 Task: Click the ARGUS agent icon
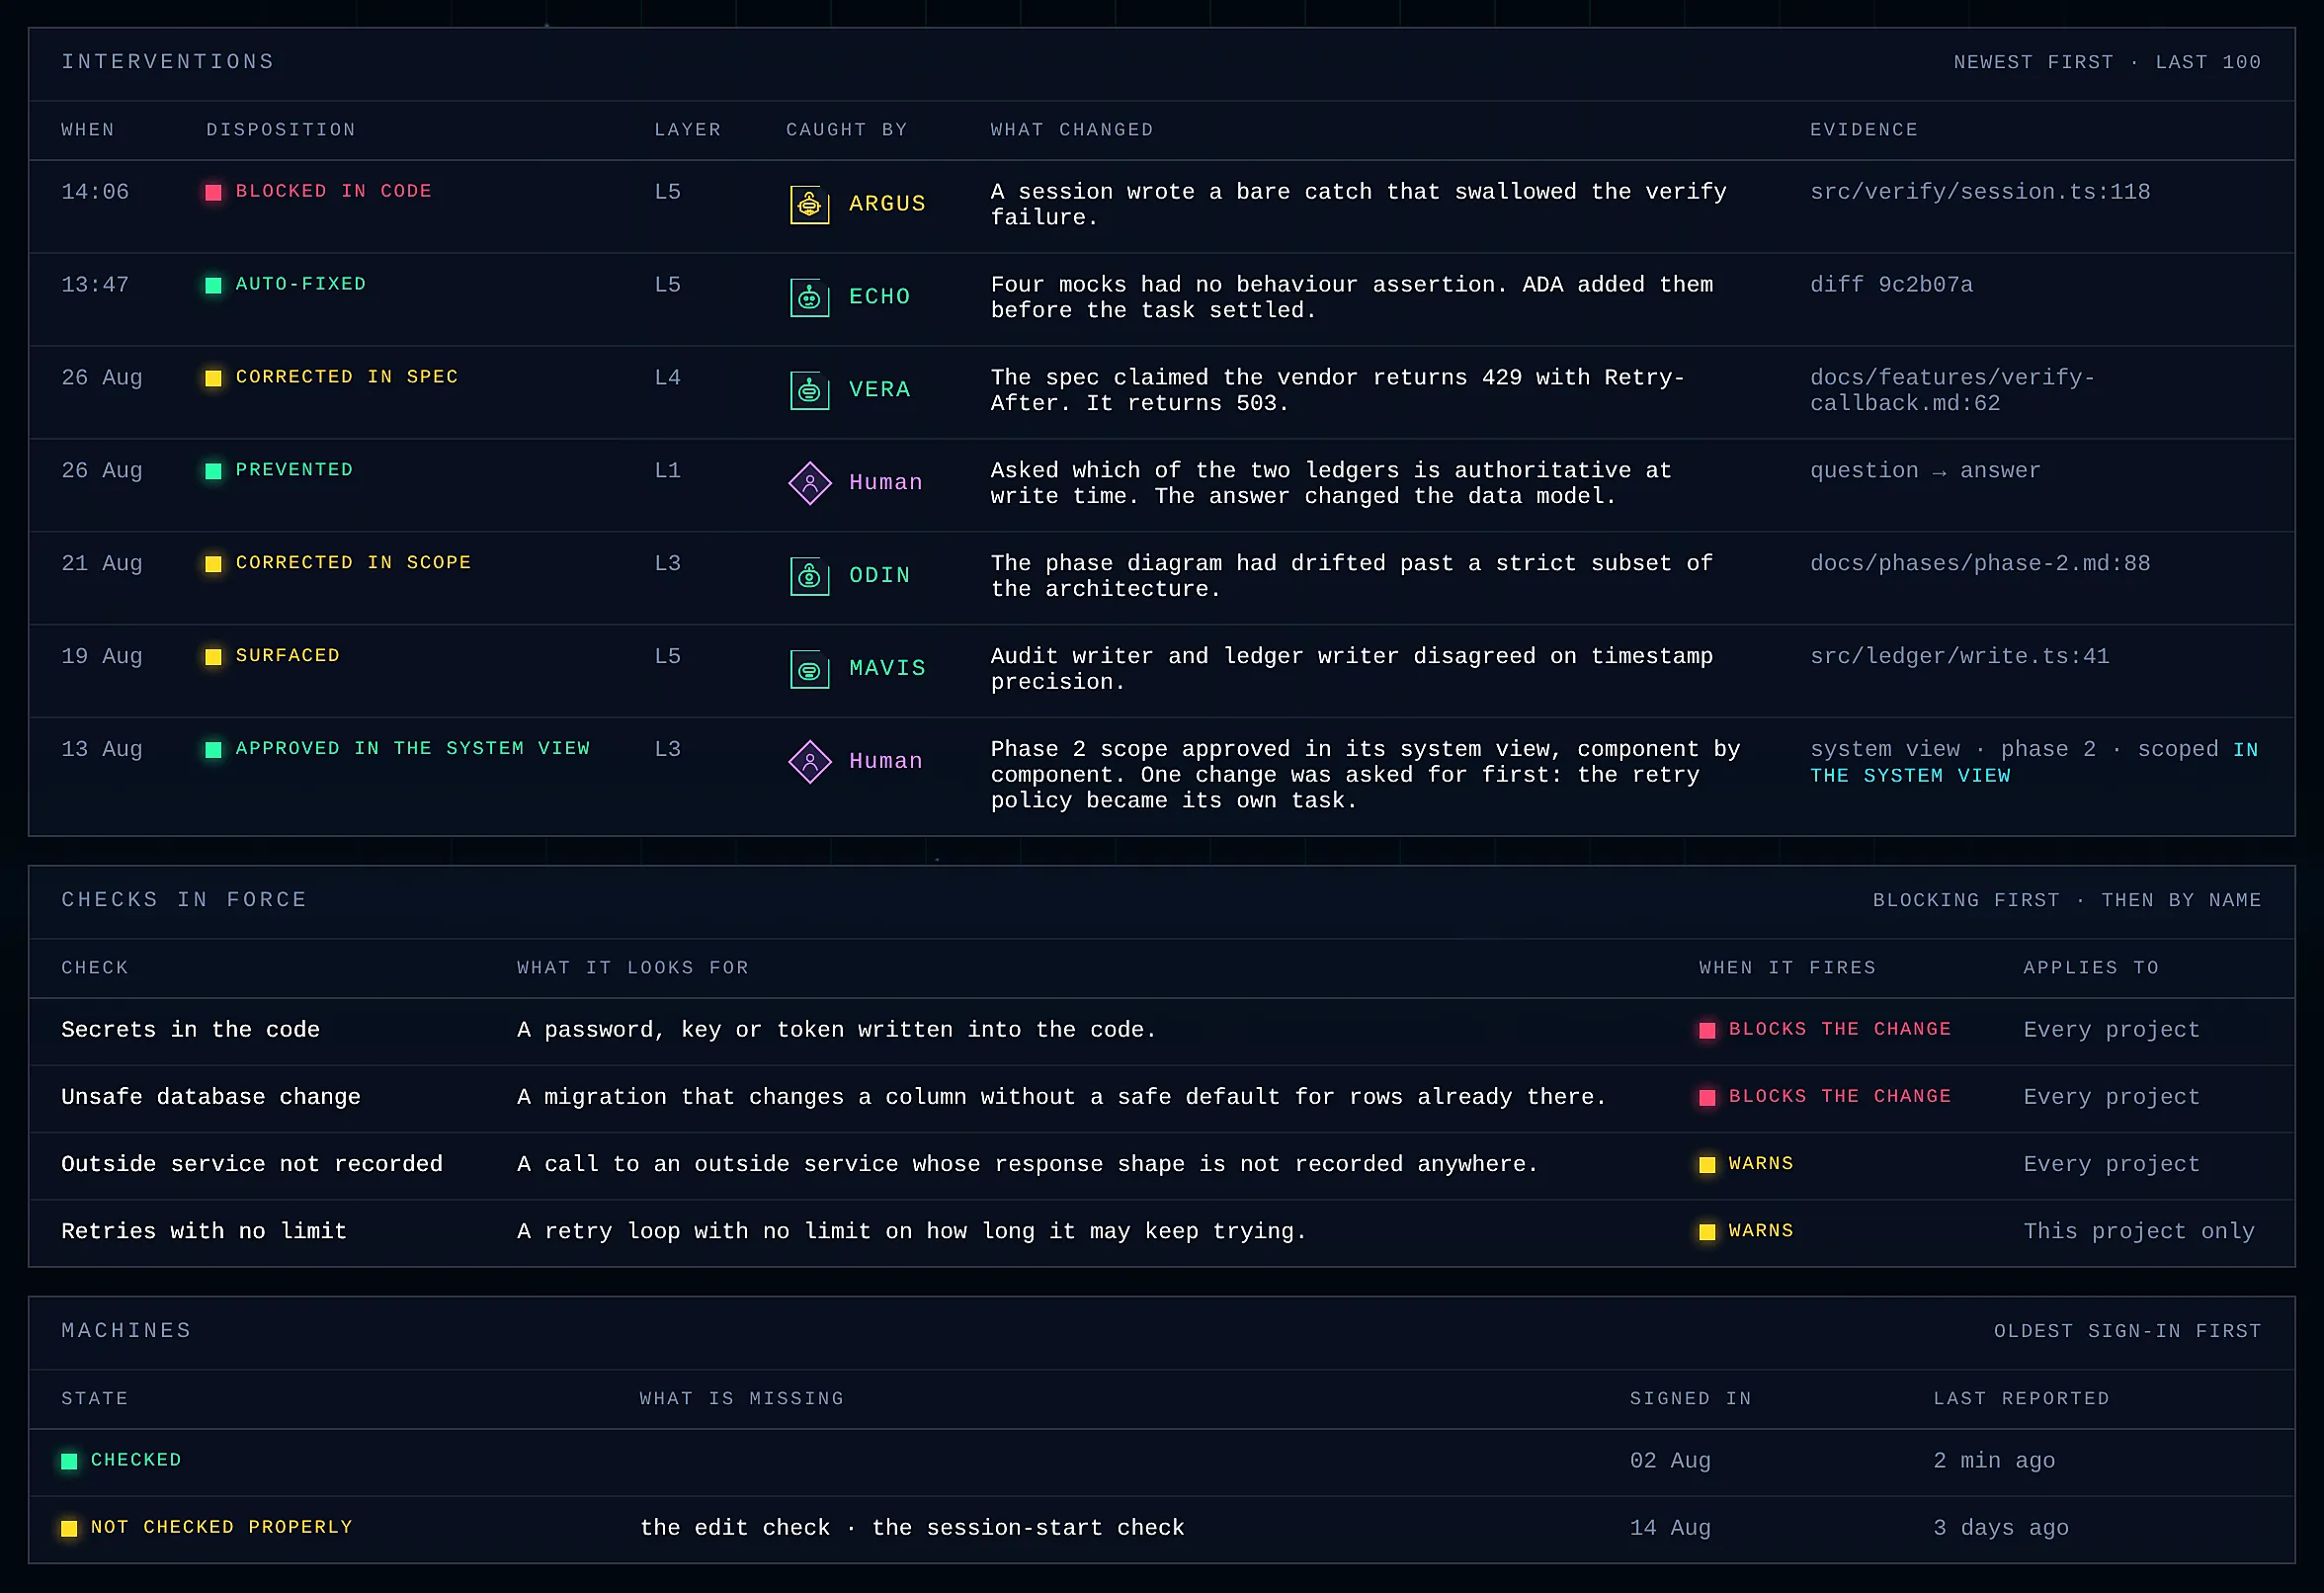tap(809, 205)
